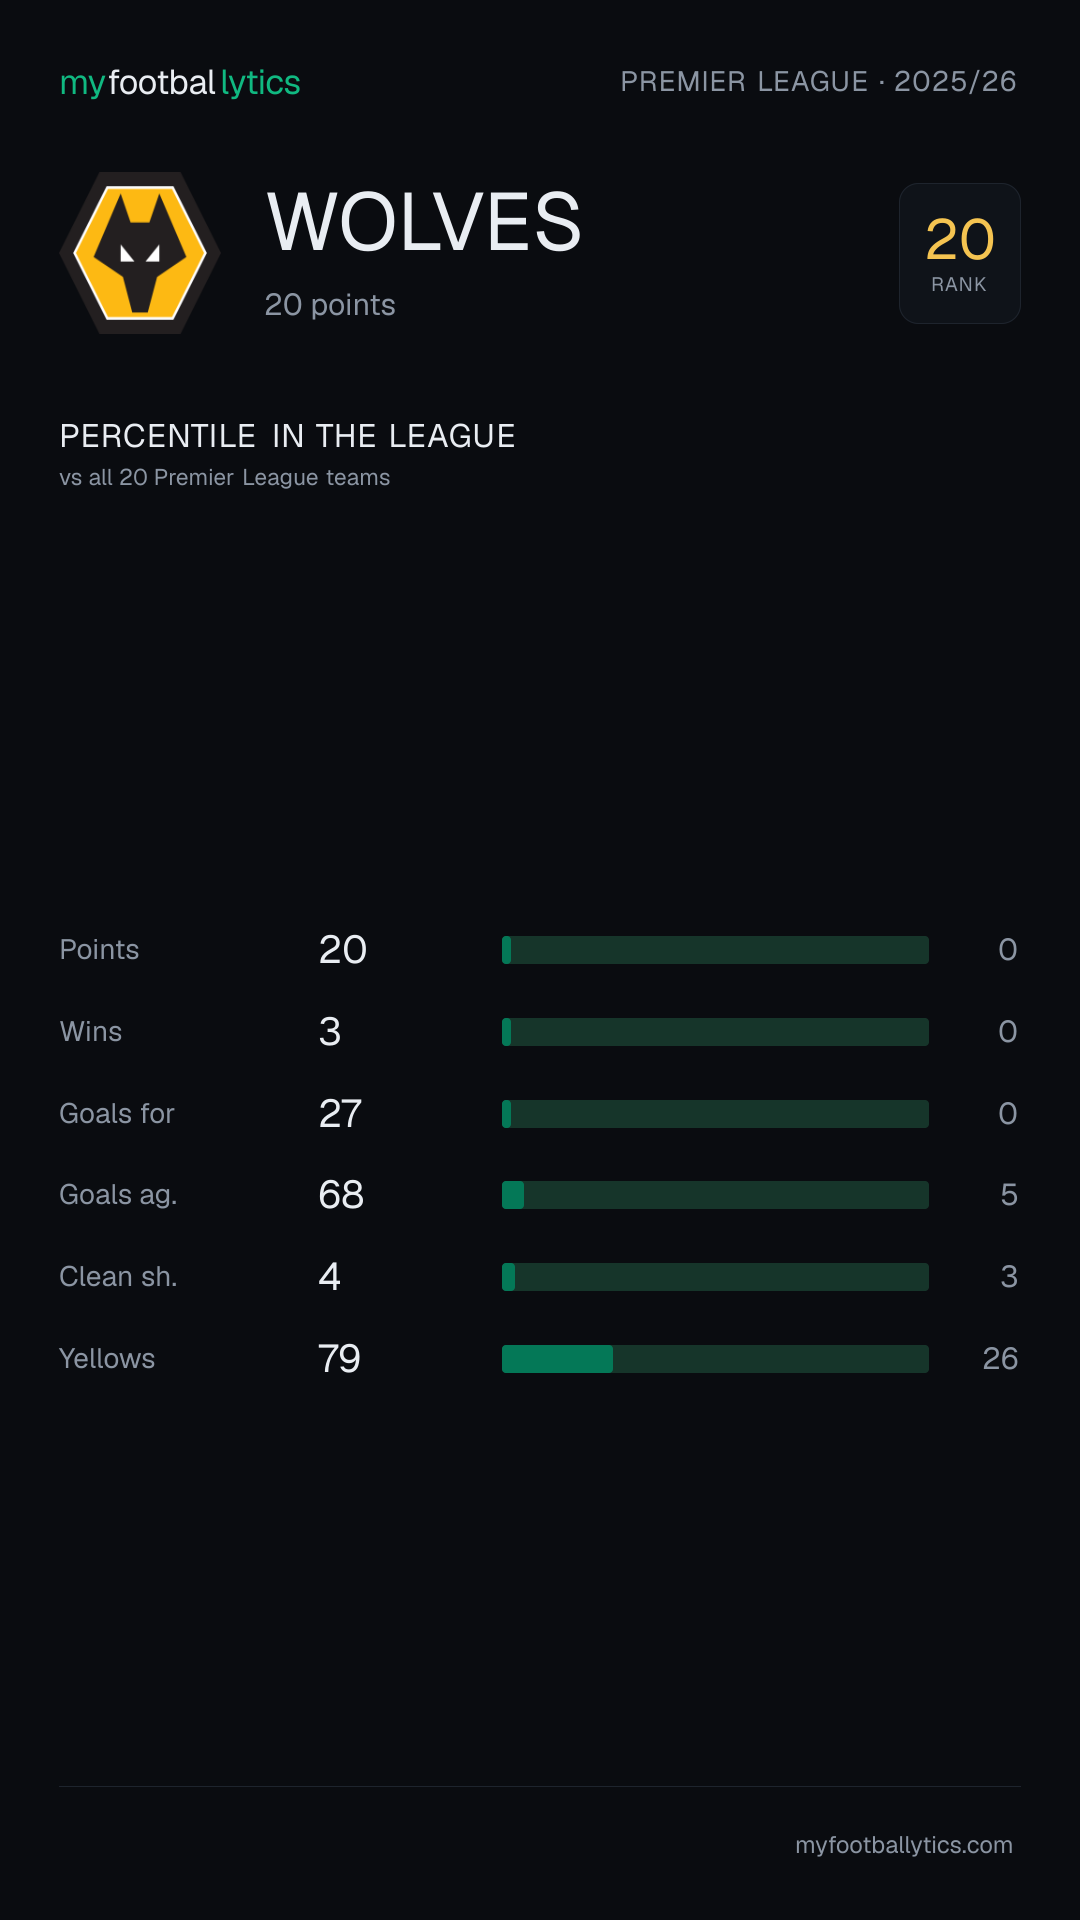Viewport: 1080px width, 1920px height.
Task: Select the Clean sh. stat label
Action: click(x=118, y=1276)
